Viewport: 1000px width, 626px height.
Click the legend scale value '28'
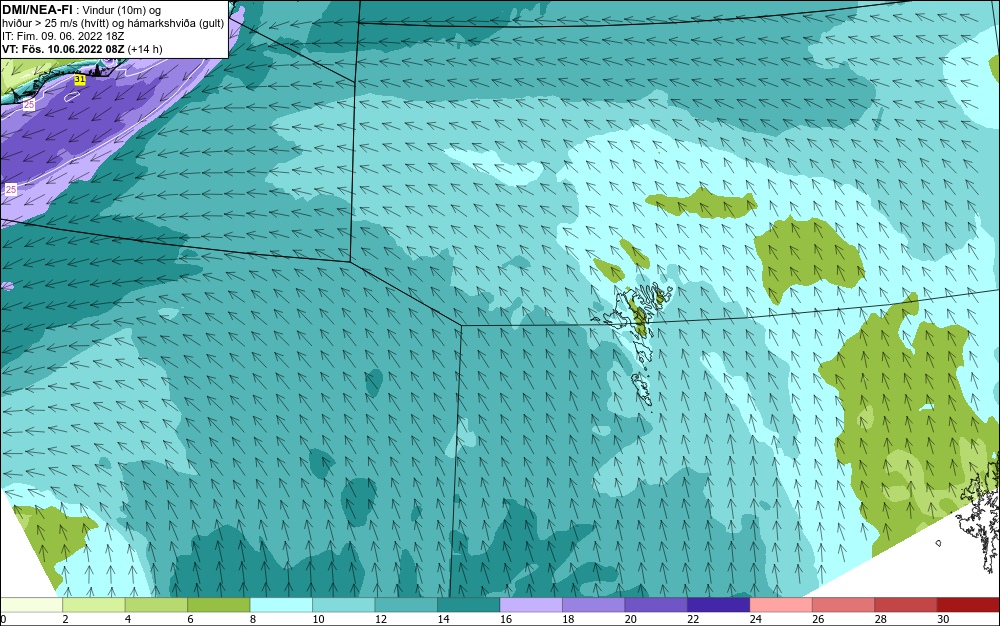[881, 619]
